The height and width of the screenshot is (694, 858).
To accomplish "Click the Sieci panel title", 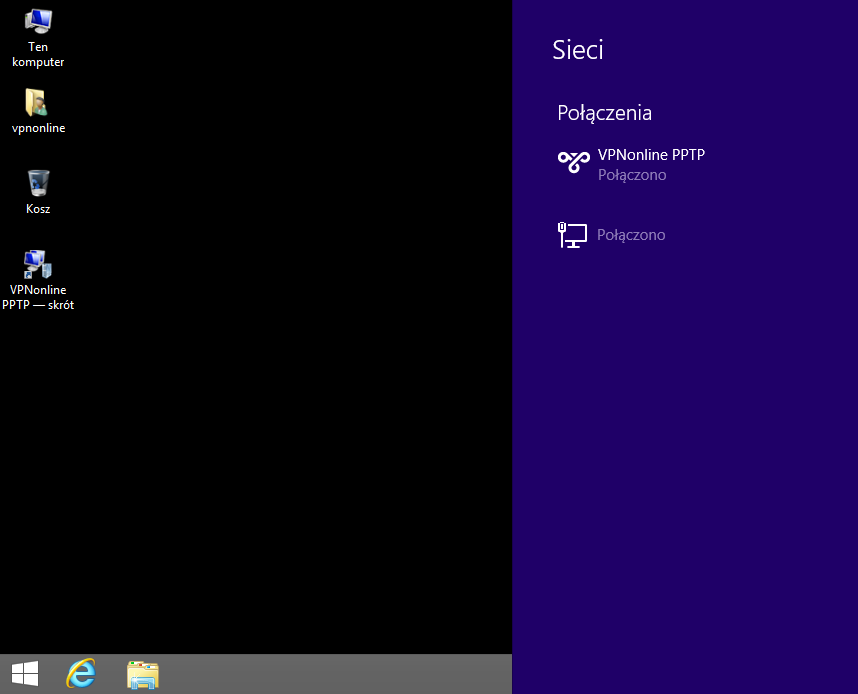I will coord(578,50).
